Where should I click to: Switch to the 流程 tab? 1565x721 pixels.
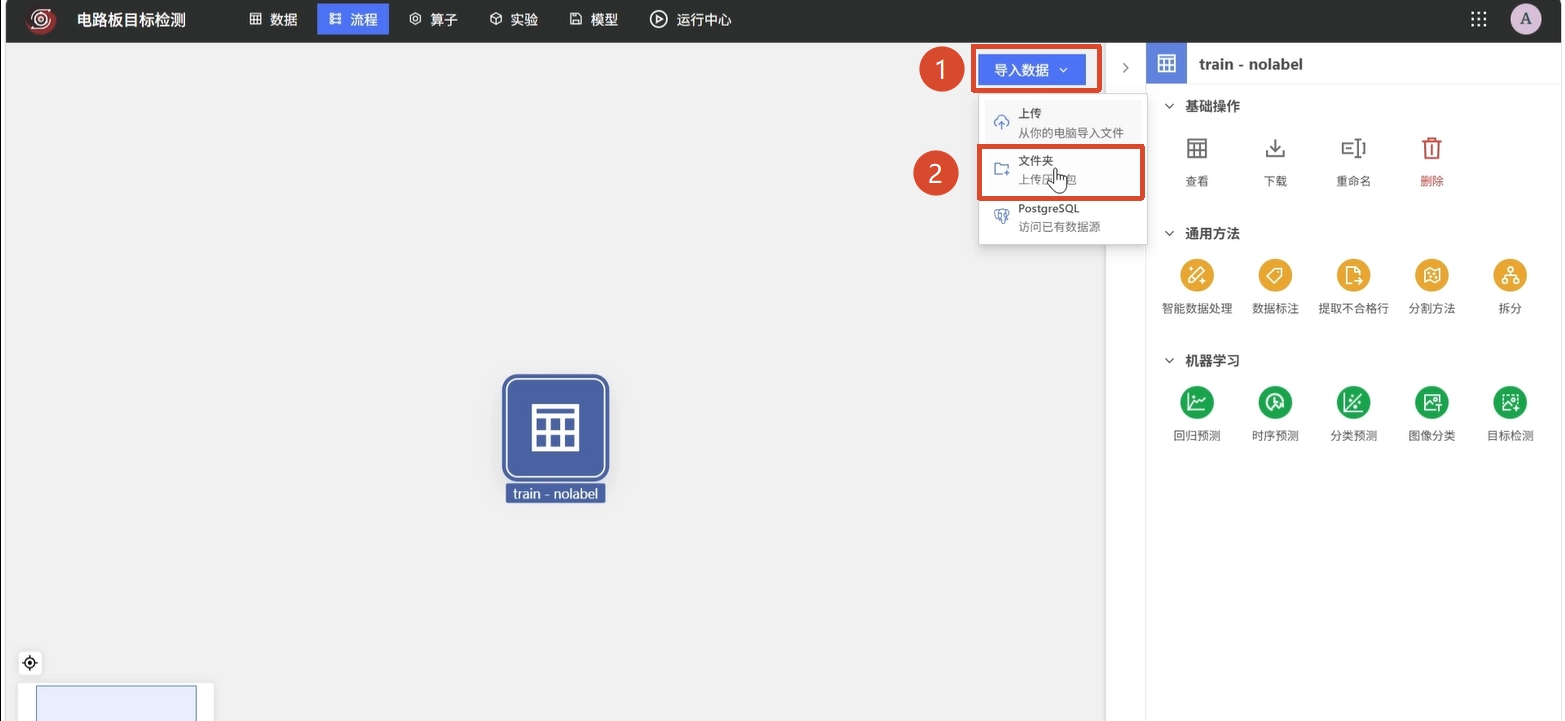pos(352,19)
